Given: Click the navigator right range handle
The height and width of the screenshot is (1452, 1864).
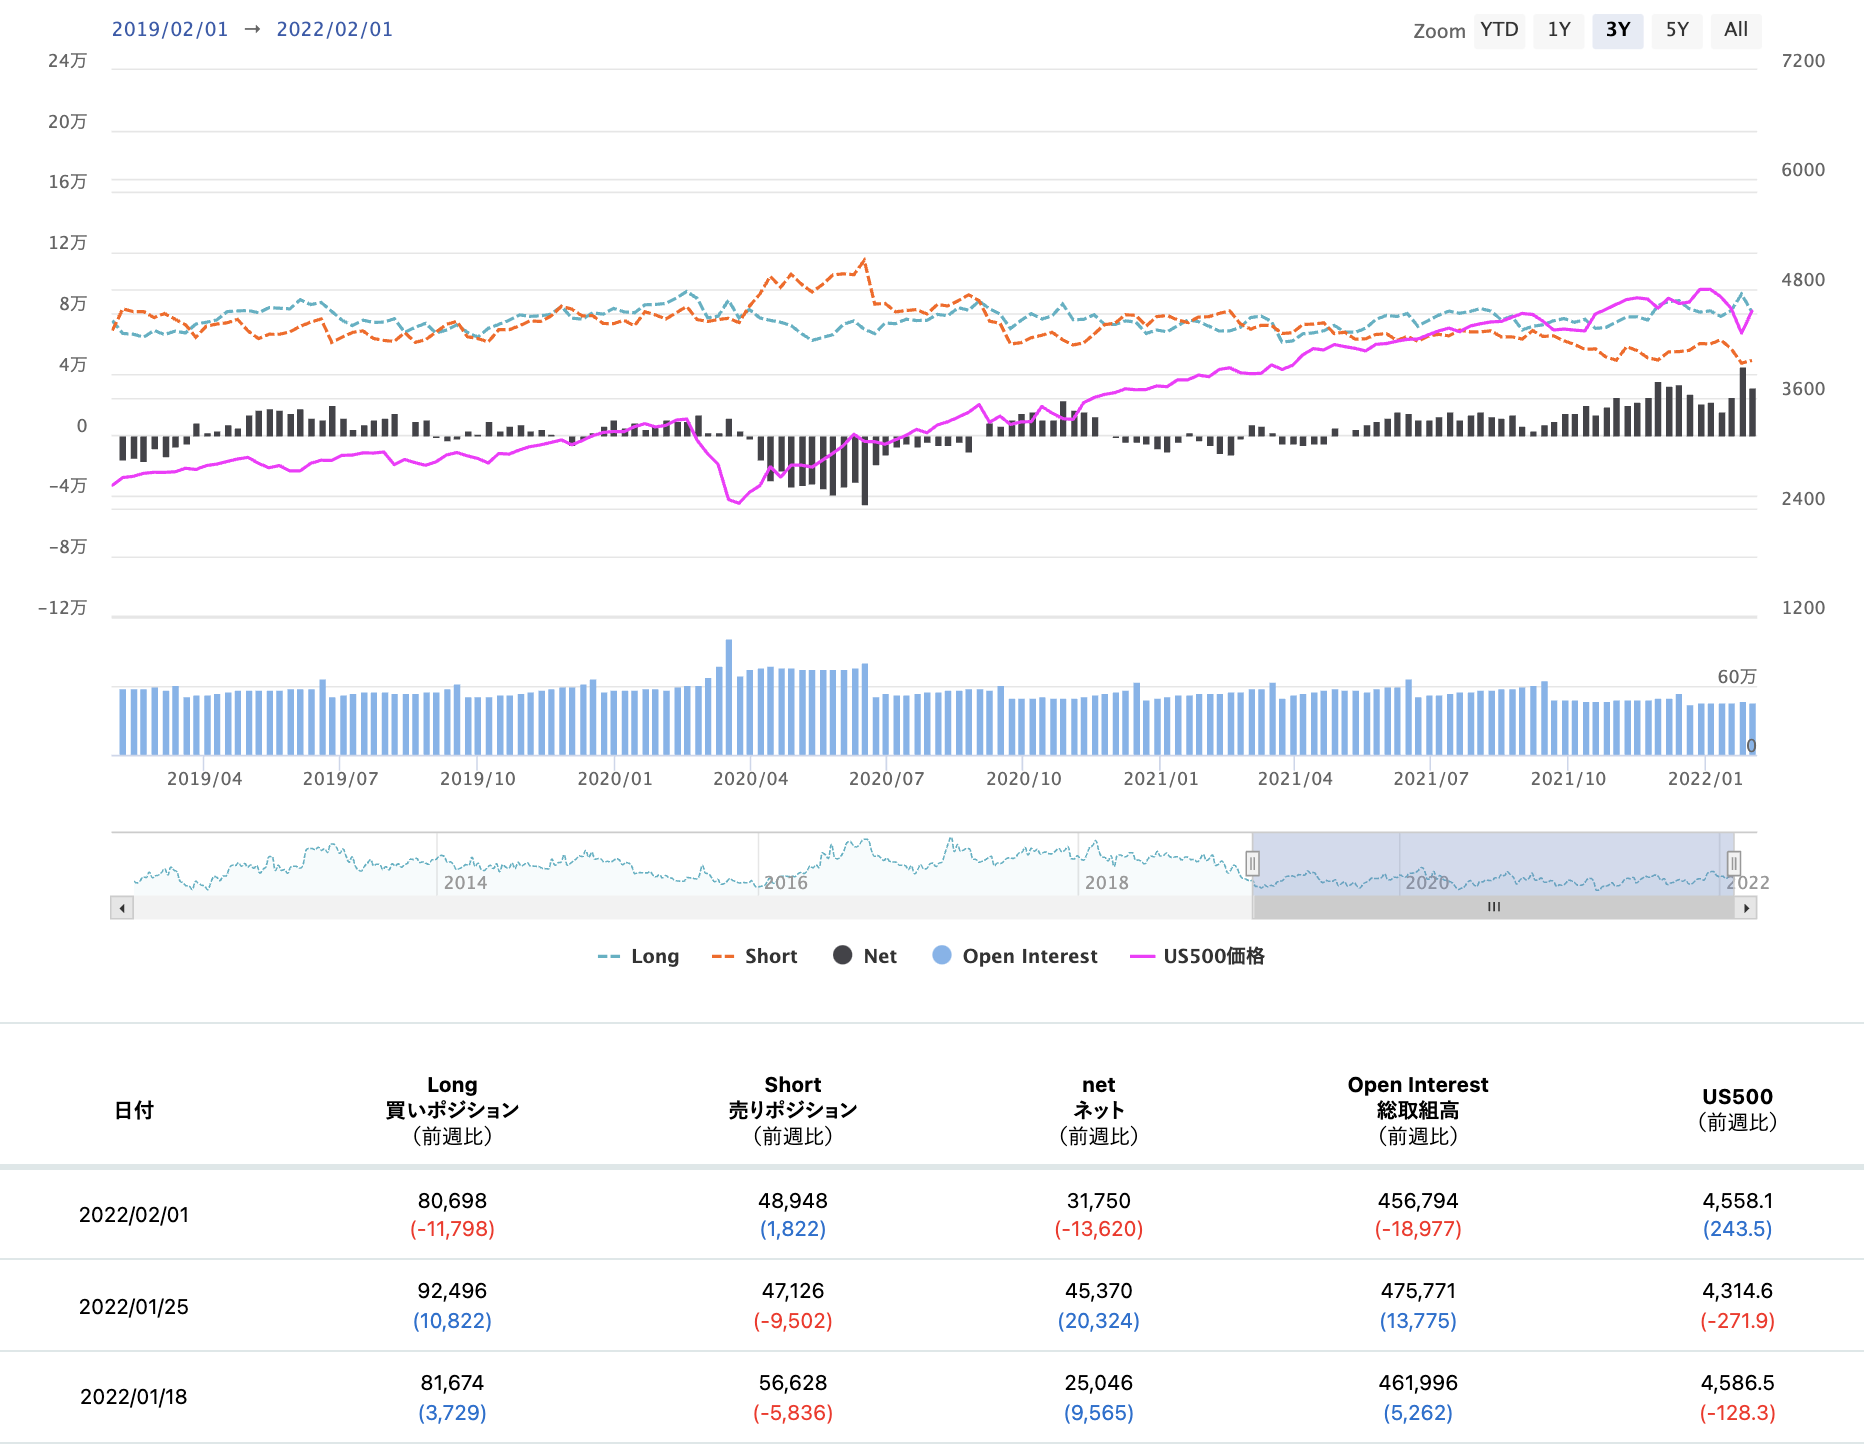Looking at the screenshot, I should coord(1734,863).
